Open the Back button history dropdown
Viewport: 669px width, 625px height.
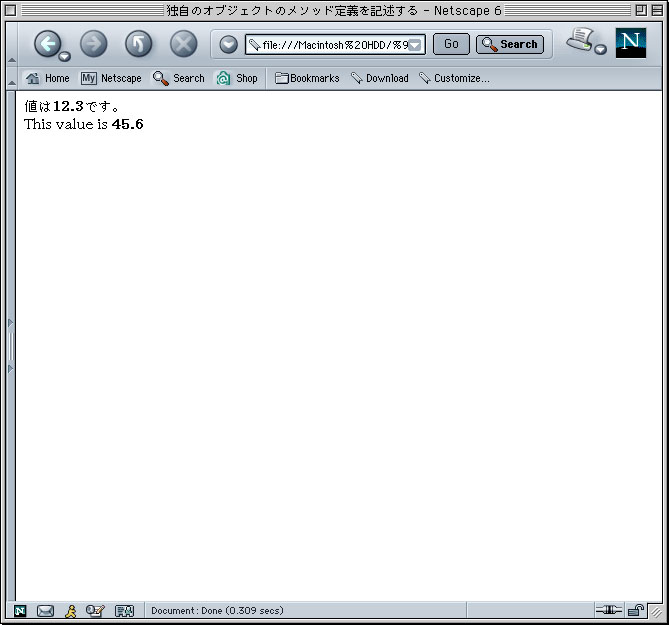tap(64, 56)
